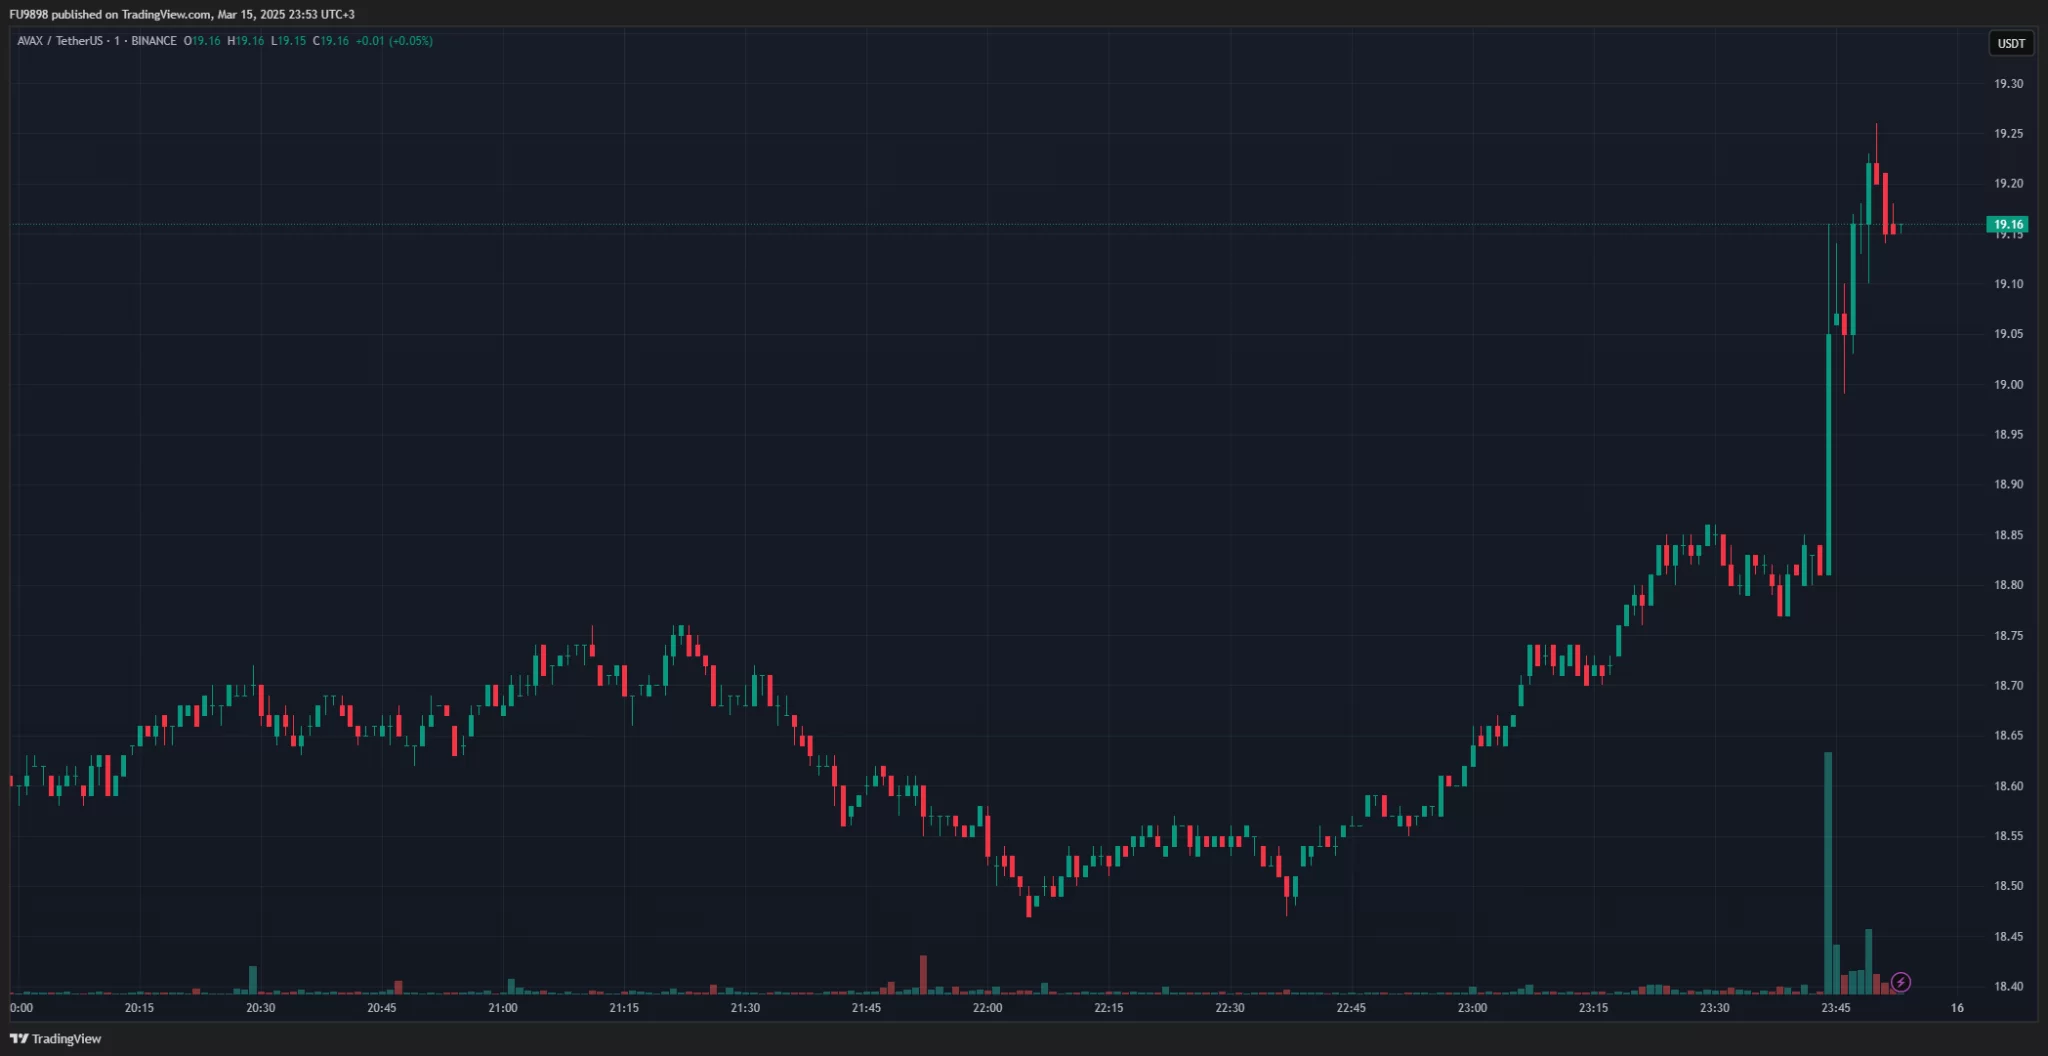Click the O19.16 open price value
Image resolution: width=2048 pixels, height=1056 pixels.
202,41
